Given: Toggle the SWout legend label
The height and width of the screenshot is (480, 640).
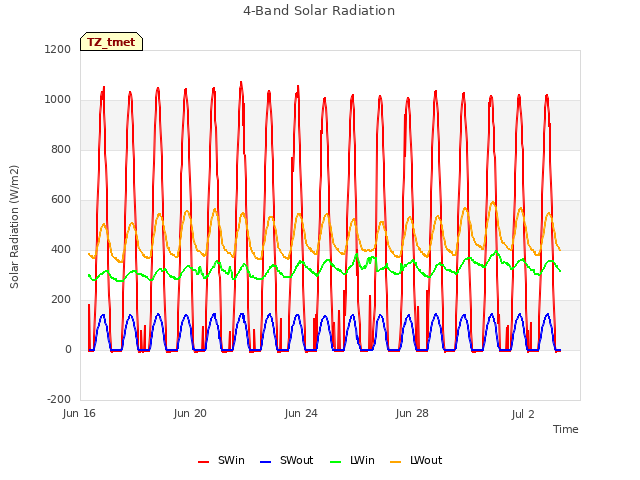Looking at the screenshot, I should tap(296, 460).
